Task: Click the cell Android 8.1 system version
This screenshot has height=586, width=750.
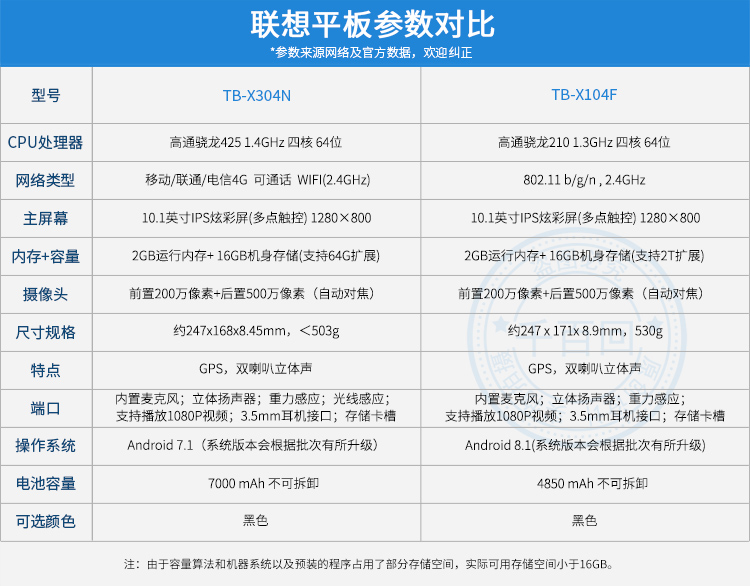Action: point(585,445)
